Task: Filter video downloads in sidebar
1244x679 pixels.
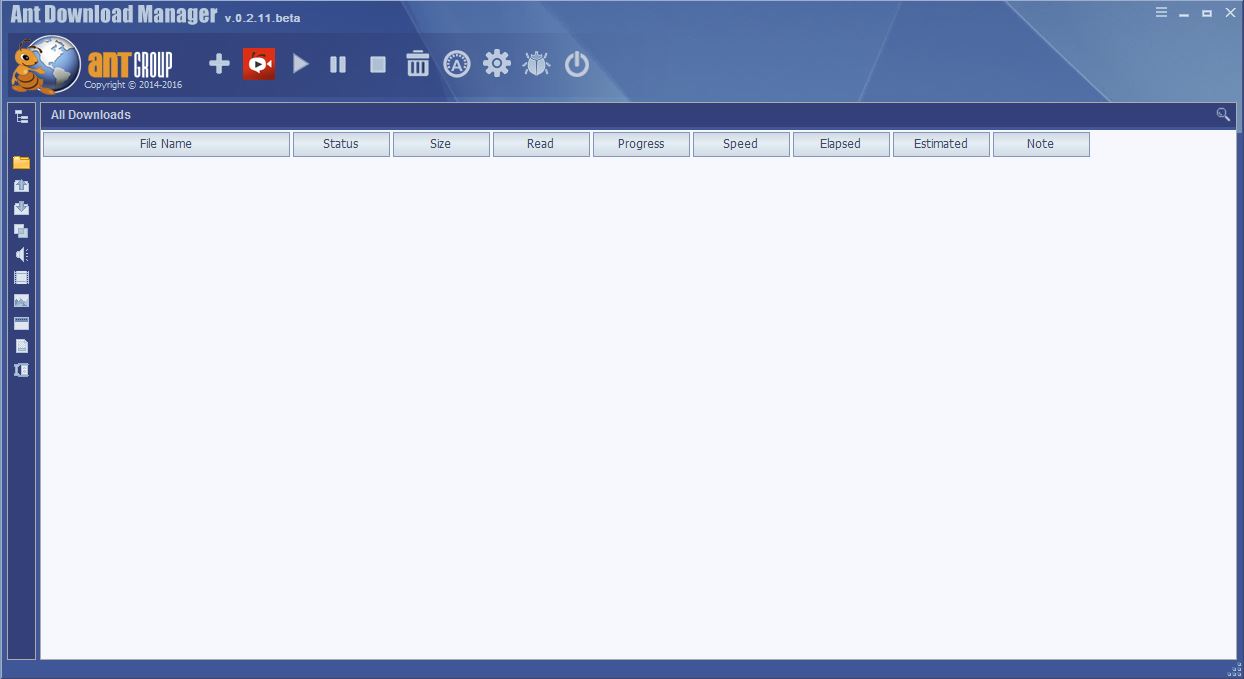Action: pos(20,277)
